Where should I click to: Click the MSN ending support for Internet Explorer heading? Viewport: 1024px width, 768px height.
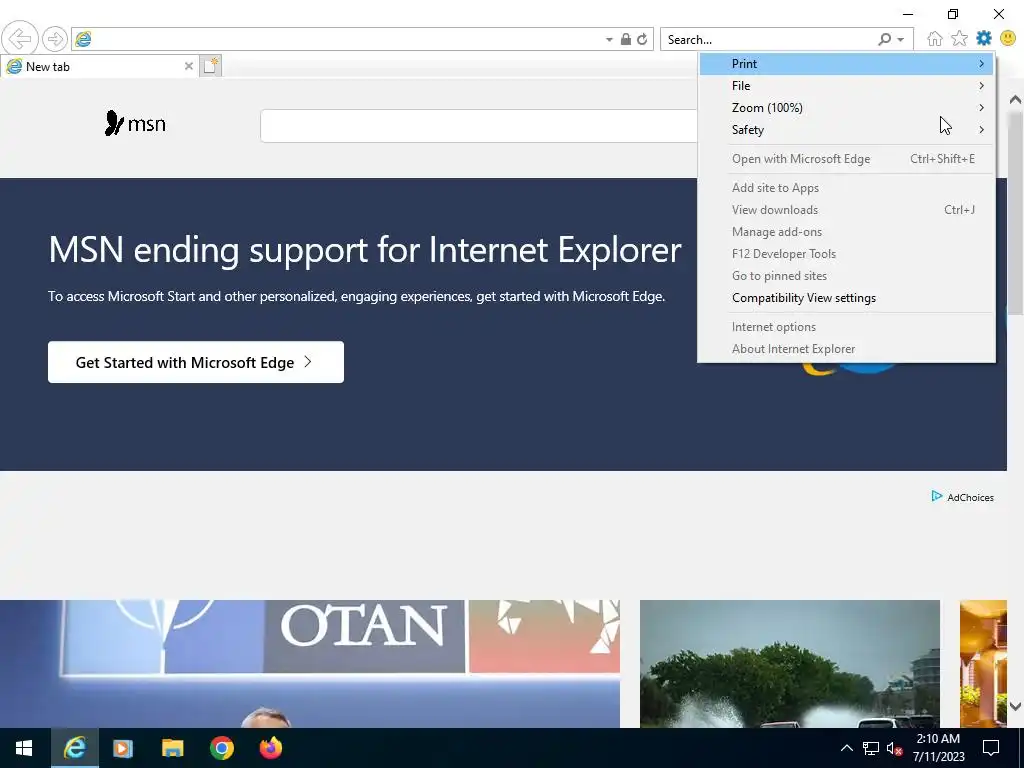tap(365, 249)
